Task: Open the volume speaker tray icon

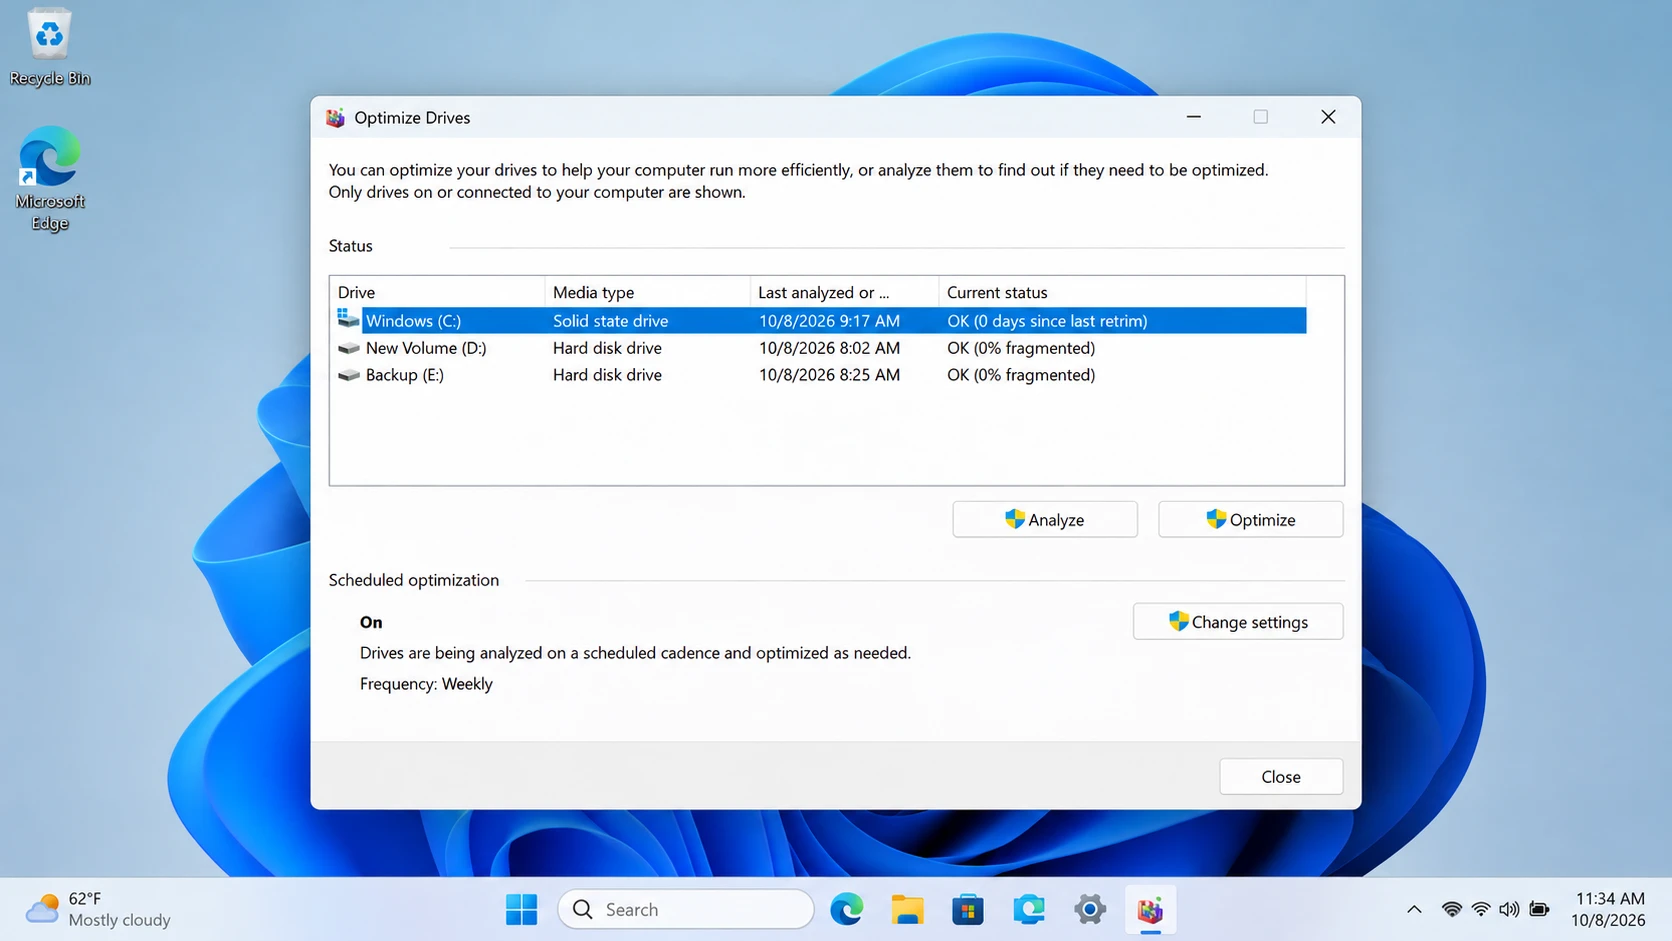Action: point(1509,910)
